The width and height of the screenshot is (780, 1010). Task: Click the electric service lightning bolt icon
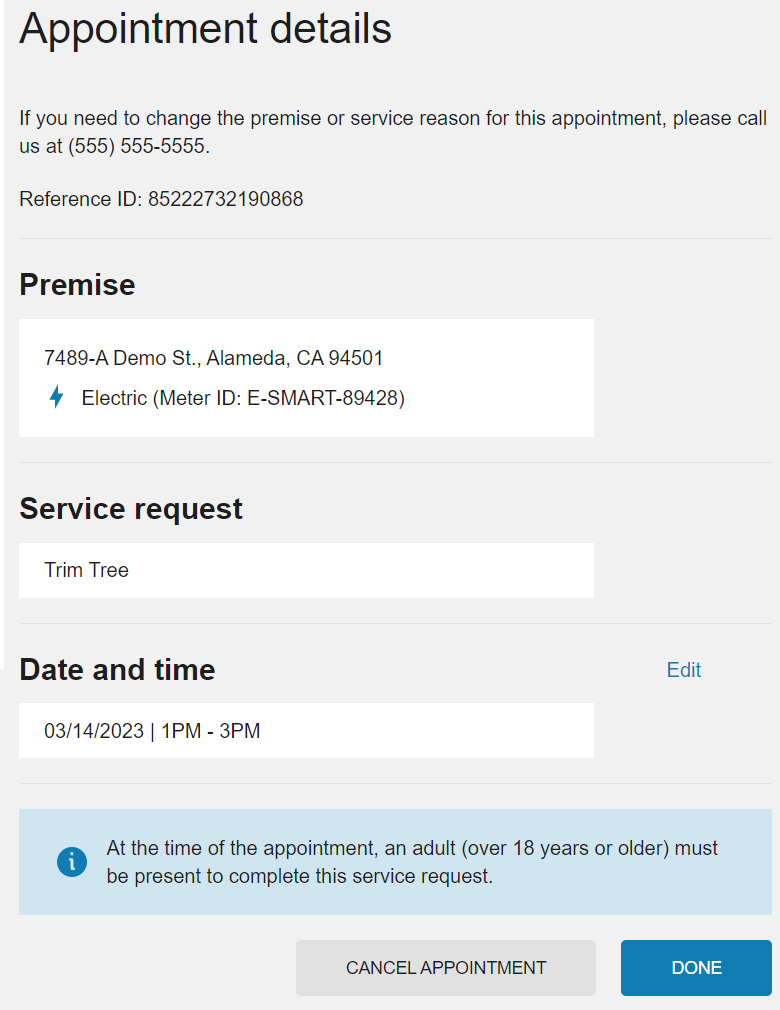pyautogui.click(x=57, y=396)
